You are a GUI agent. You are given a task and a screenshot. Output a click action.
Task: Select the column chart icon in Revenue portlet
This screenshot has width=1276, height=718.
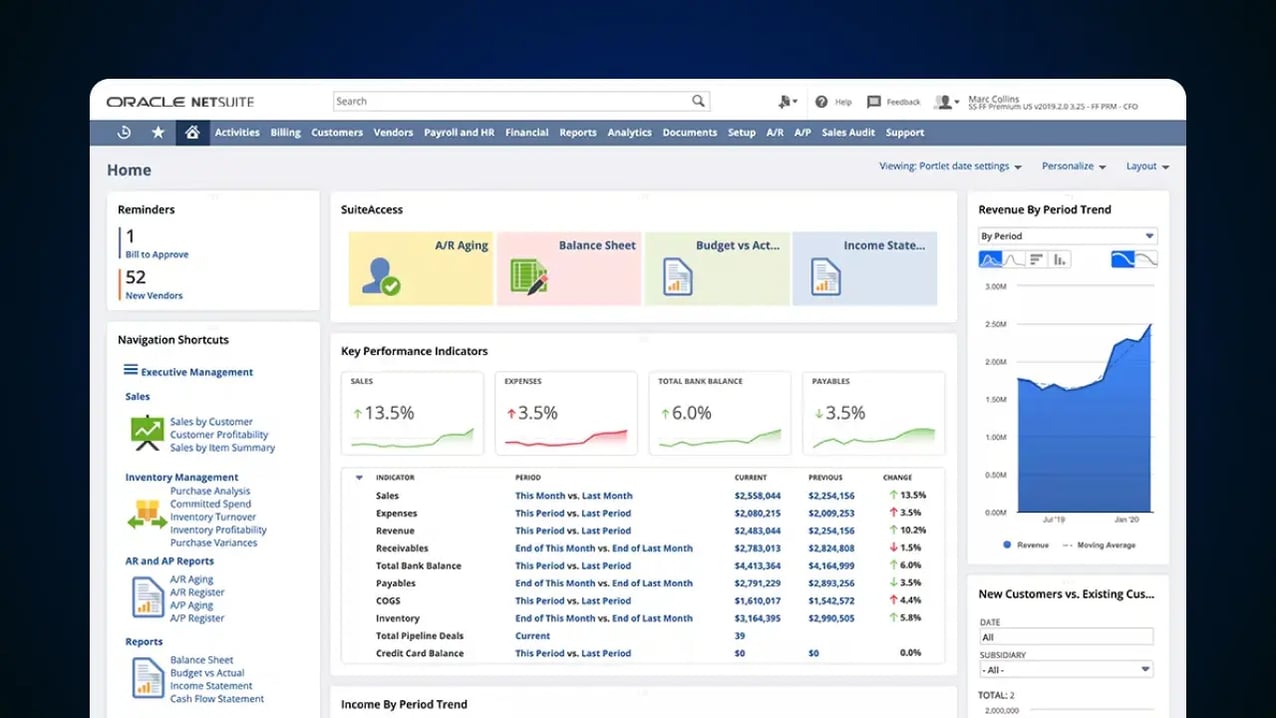[x=1060, y=258]
